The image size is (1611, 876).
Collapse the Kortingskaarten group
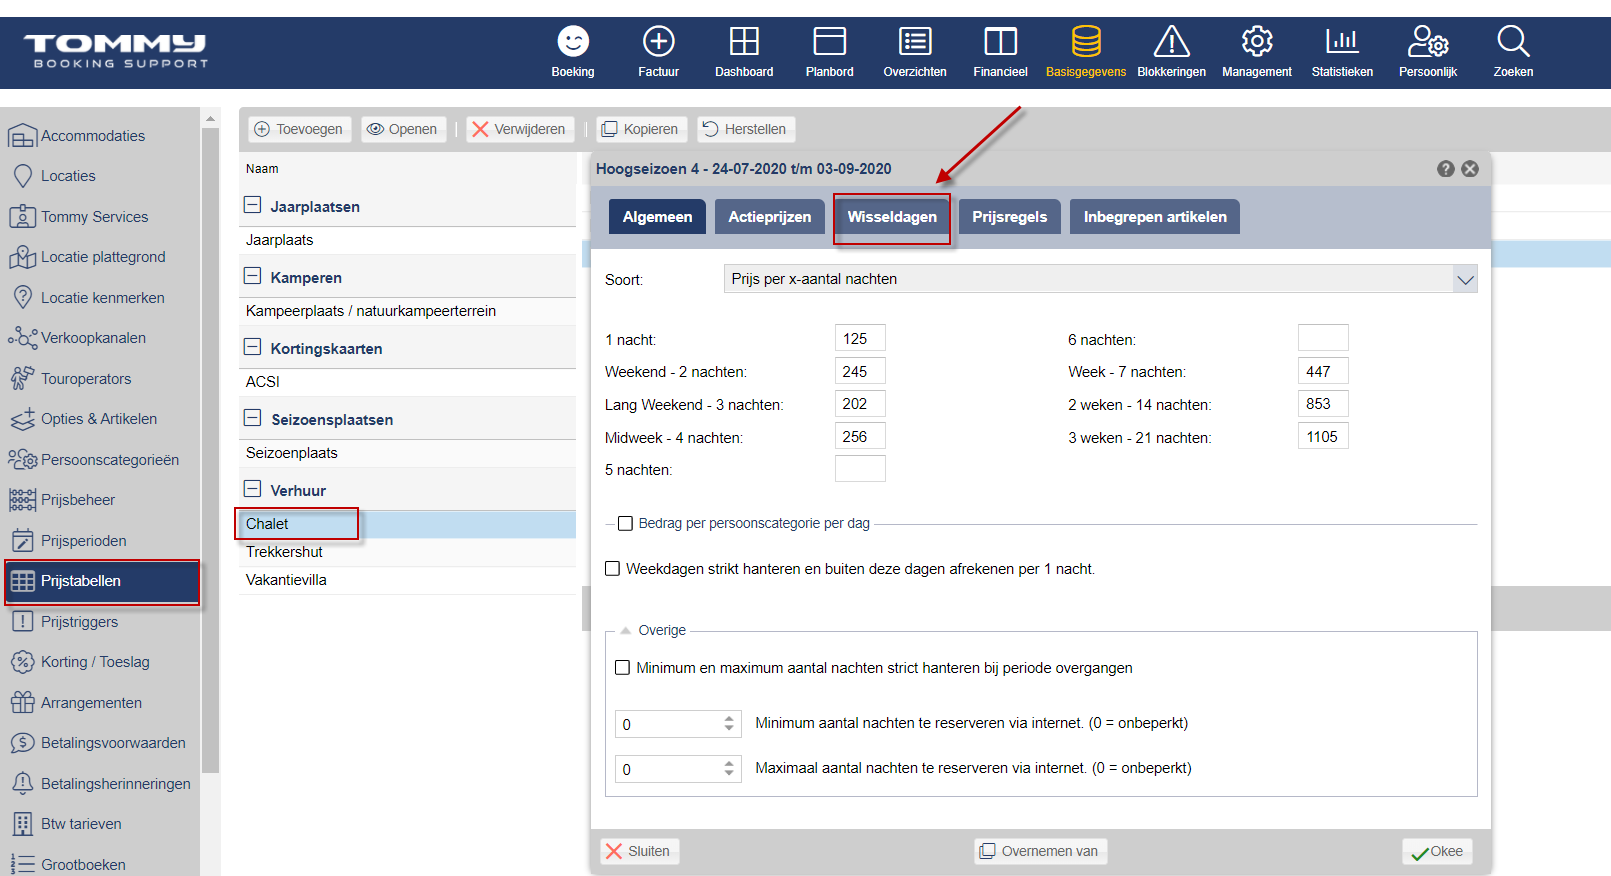[253, 347]
